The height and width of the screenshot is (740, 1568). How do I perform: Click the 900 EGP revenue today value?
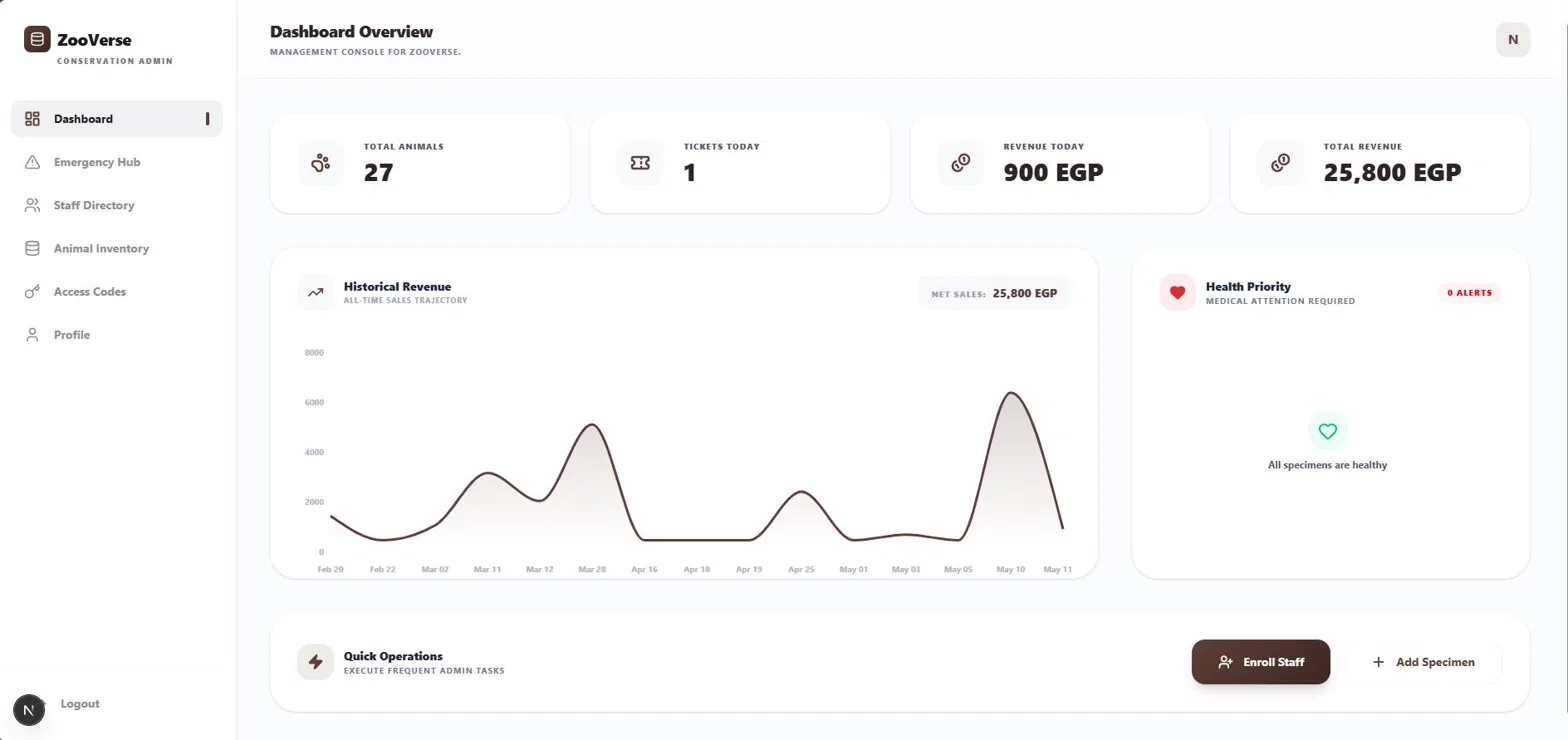(1053, 173)
